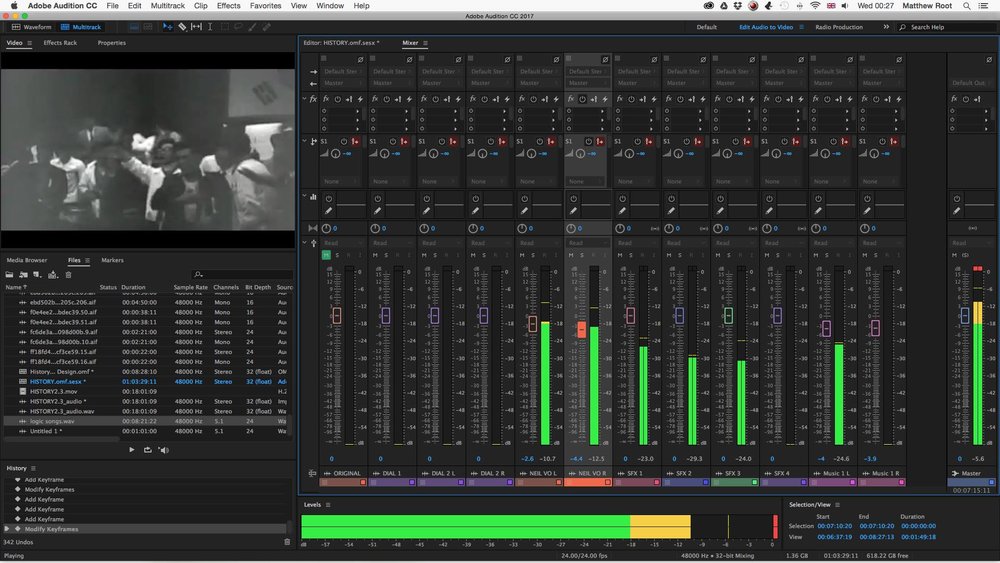Image resolution: width=1000 pixels, height=563 pixels.
Task: Click the pan knob on SFX 1 track
Action: [x=620, y=228]
